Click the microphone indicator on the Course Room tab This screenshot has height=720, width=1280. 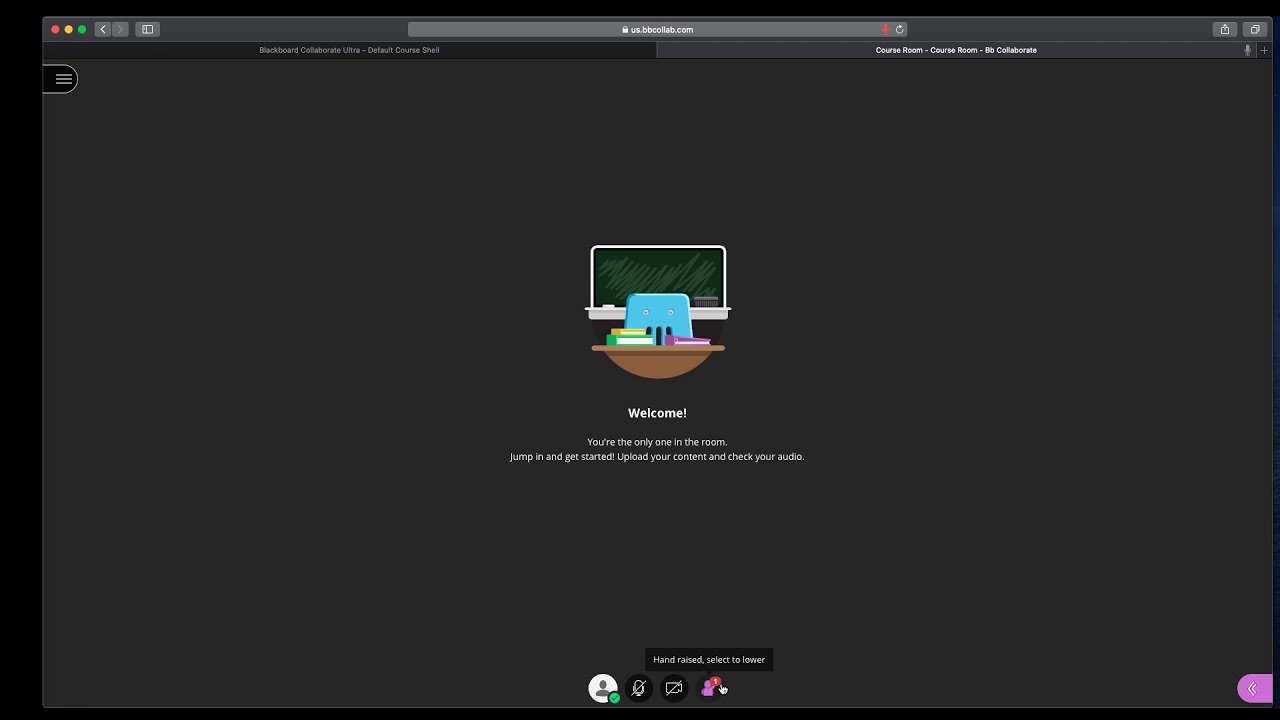click(x=1247, y=50)
